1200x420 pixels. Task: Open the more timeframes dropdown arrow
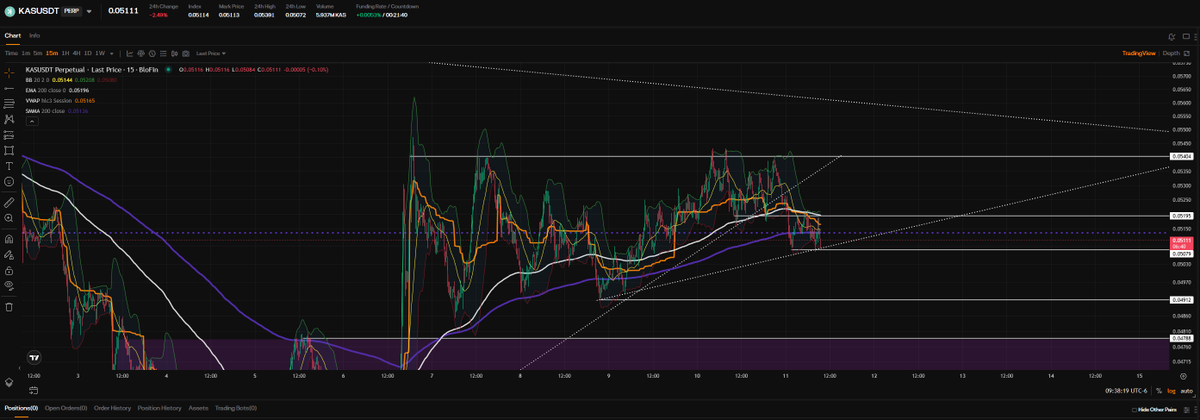[111, 53]
